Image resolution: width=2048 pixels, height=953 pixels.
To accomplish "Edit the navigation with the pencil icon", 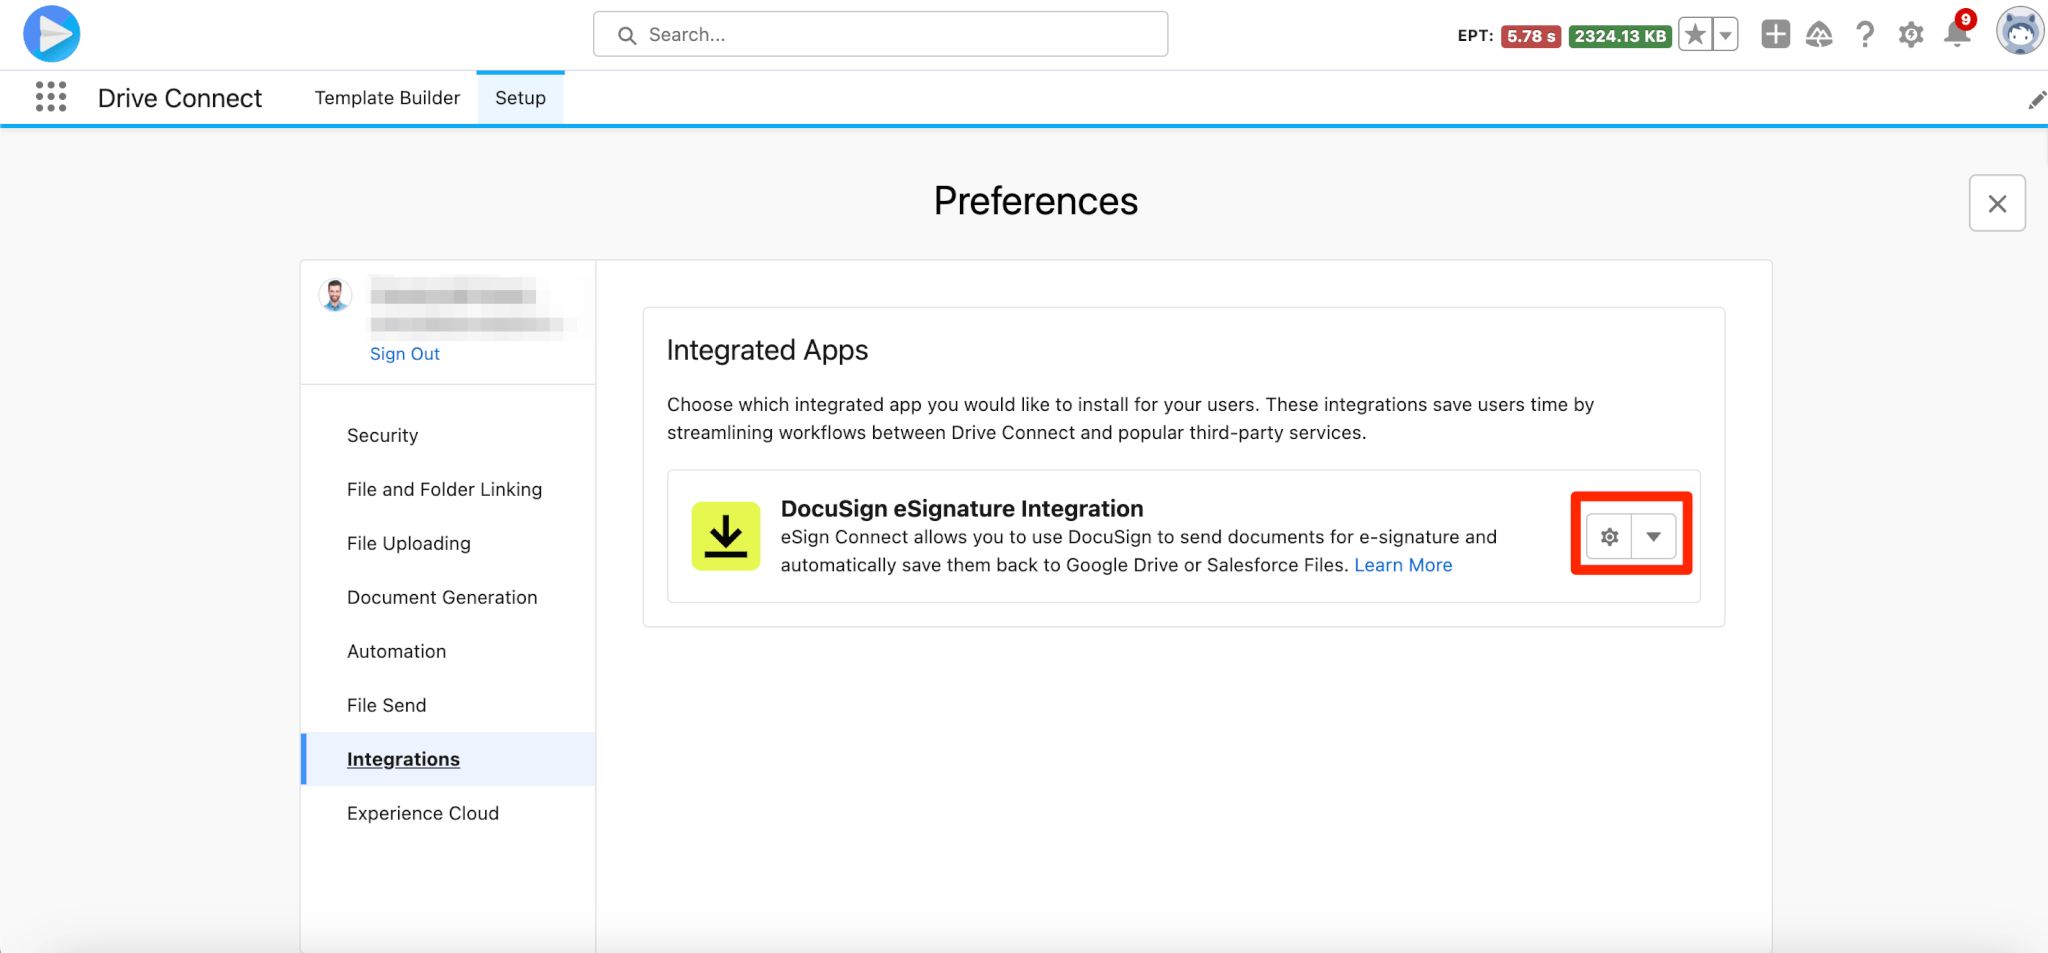I will coord(2036,99).
